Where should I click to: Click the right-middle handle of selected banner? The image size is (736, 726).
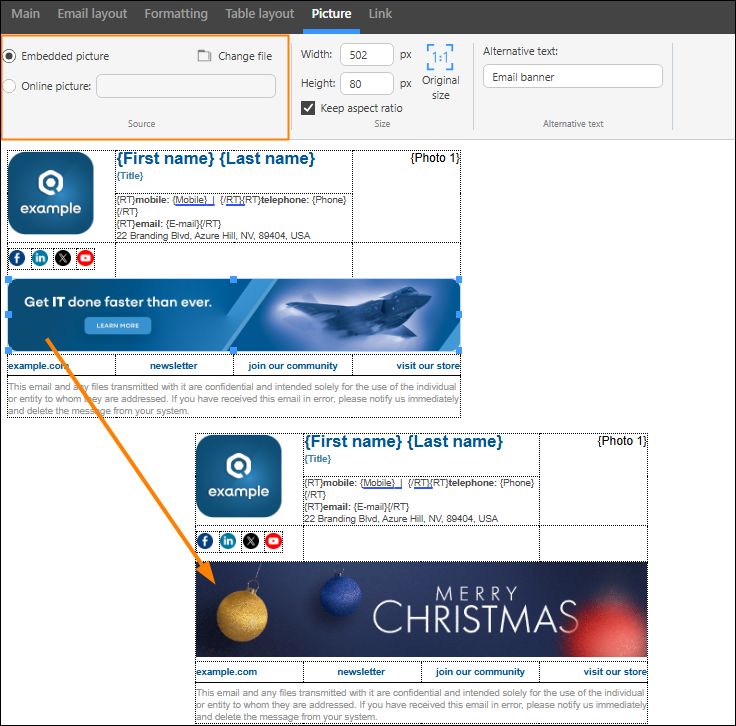click(x=459, y=314)
